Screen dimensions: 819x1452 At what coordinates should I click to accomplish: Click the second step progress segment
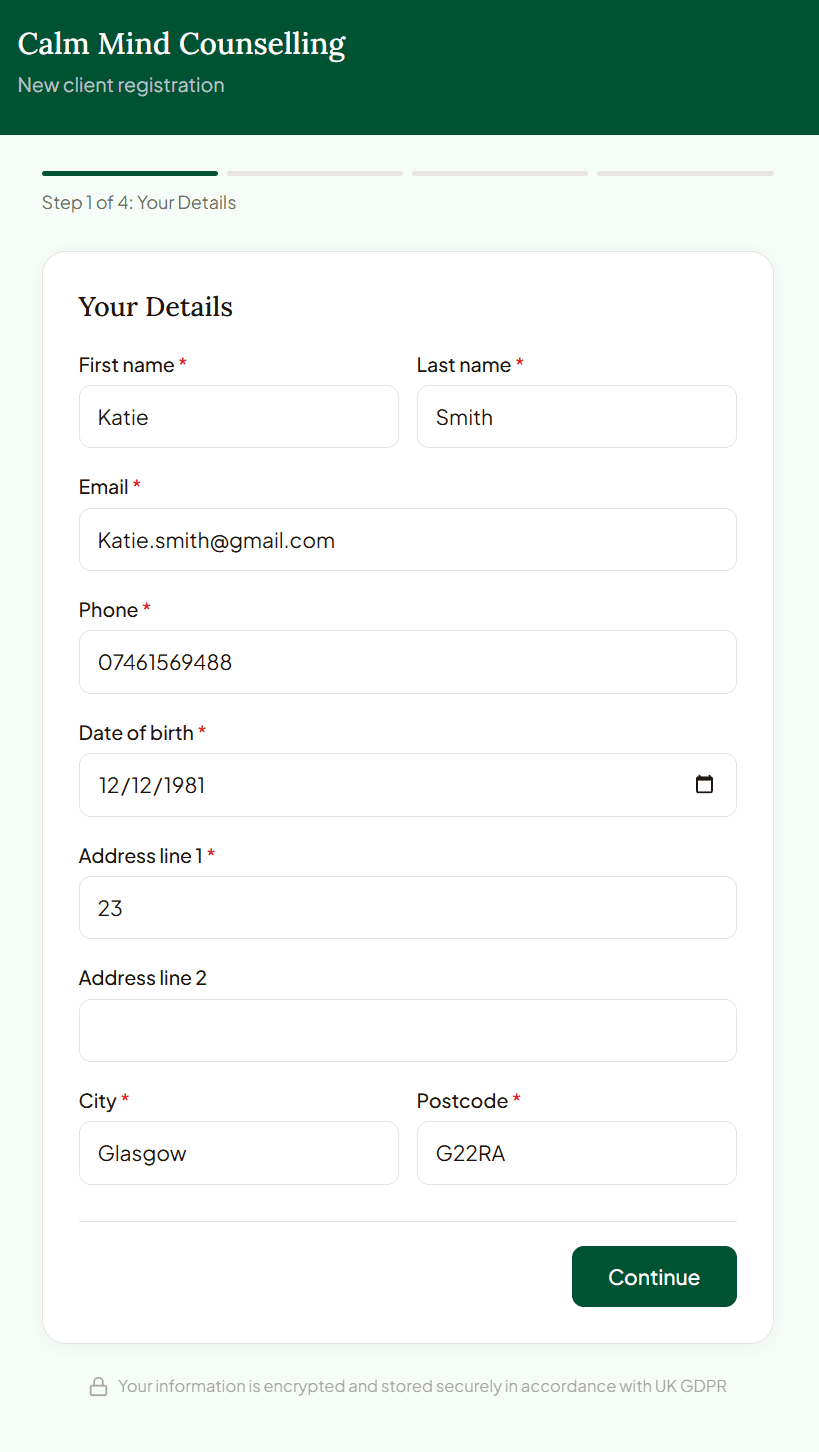[314, 172]
